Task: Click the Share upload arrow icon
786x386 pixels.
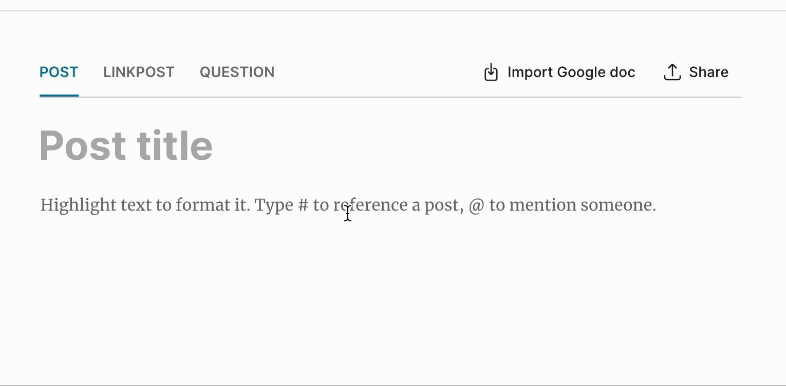Action: point(672,72)
